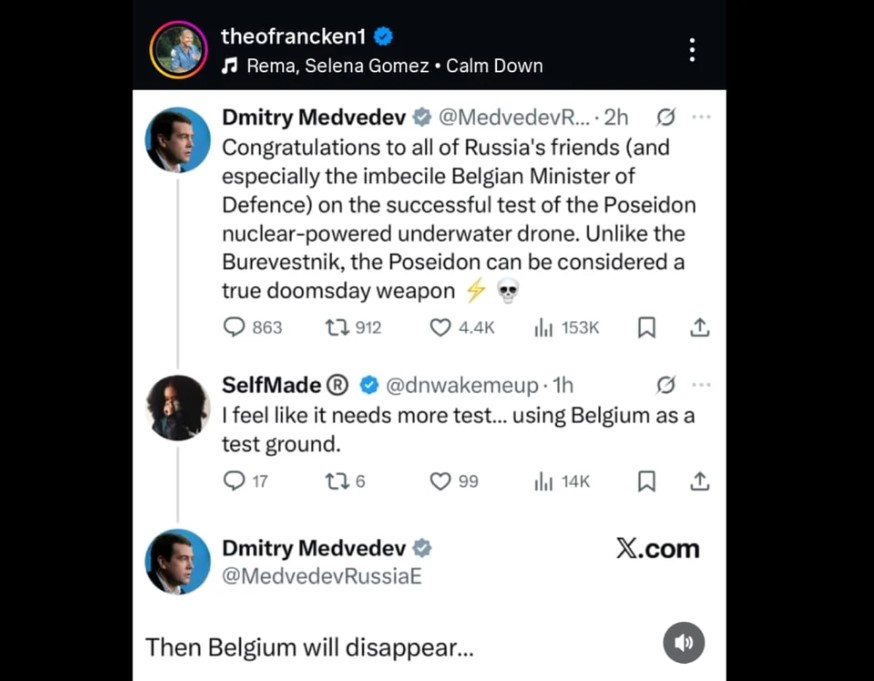This screenshot has width=874, height=681.
Task: Like SelfMade's tweet with 99 likes
Action: (x=440, y=481)
